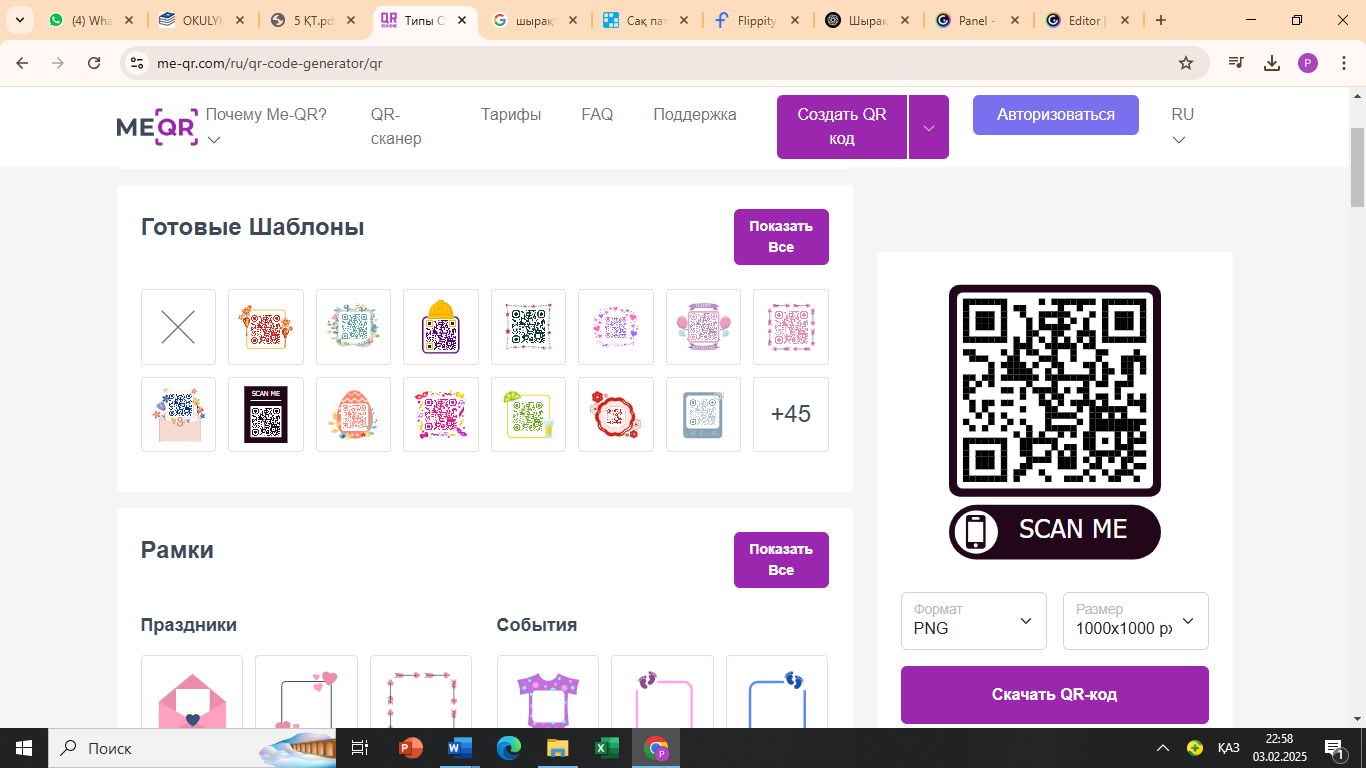Screen dimensions: 1366x768
Task: Select the flower envelope blue template
Action: (x=178, y=414)
